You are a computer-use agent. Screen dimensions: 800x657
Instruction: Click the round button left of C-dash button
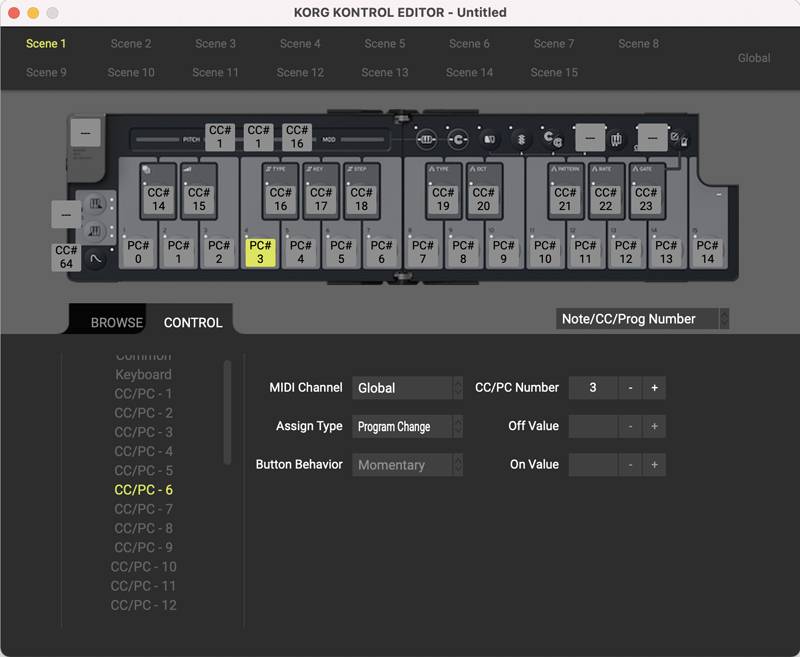click(x=427, y=140)
